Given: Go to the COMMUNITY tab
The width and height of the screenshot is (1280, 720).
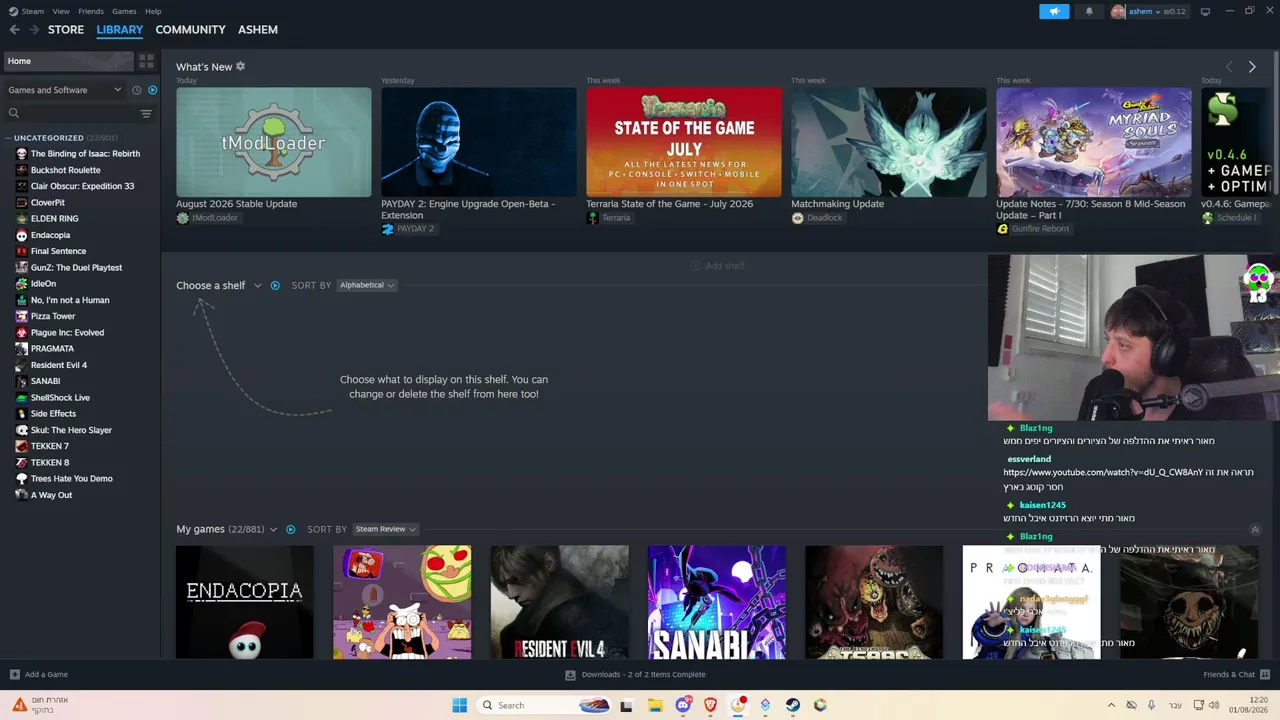Looking at the screenshot, I should tap(190, 30).
